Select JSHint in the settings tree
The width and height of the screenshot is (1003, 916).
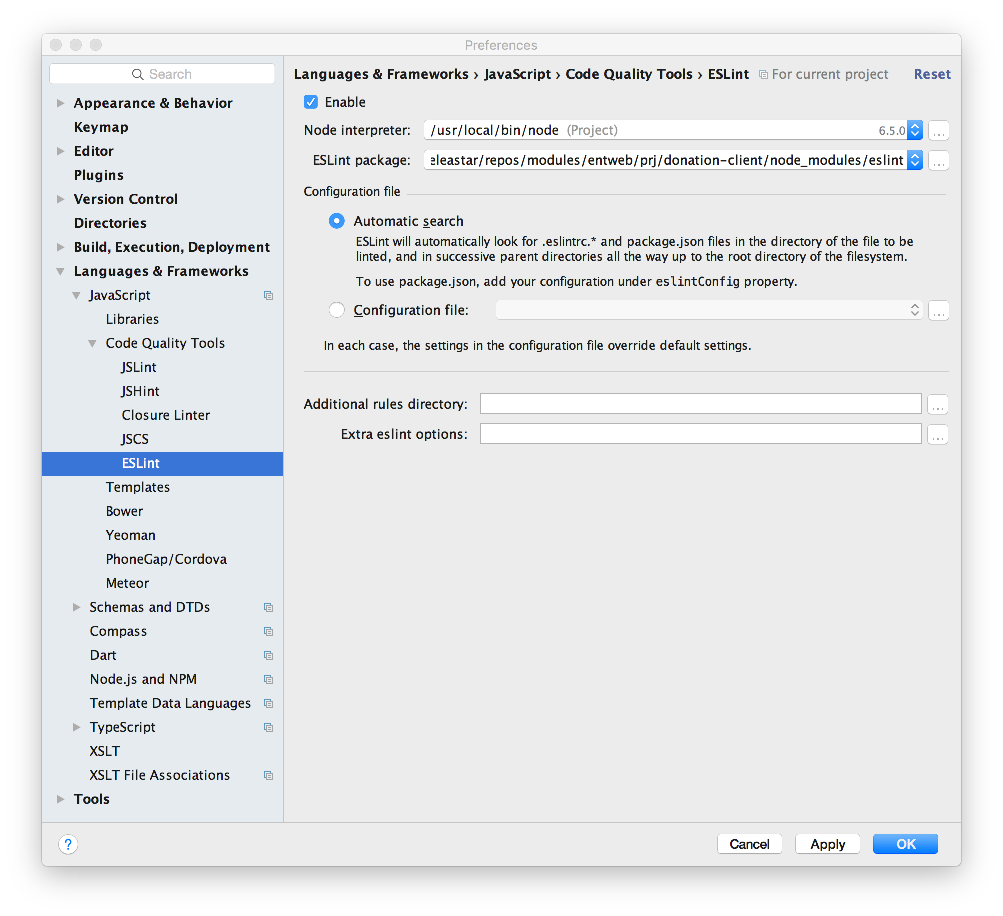click(x=140, y=391)
